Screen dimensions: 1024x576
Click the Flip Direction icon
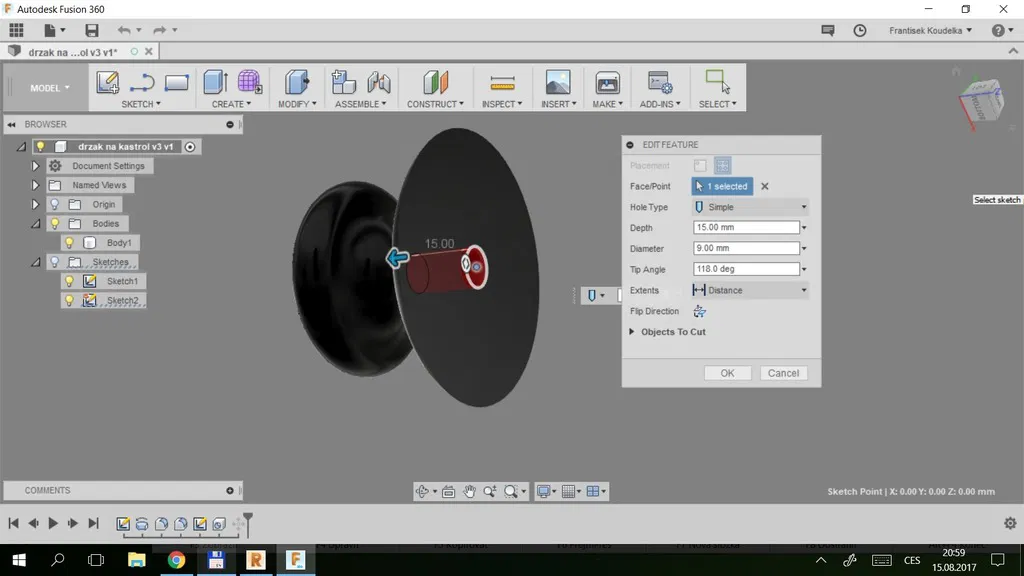click(699, 312)
